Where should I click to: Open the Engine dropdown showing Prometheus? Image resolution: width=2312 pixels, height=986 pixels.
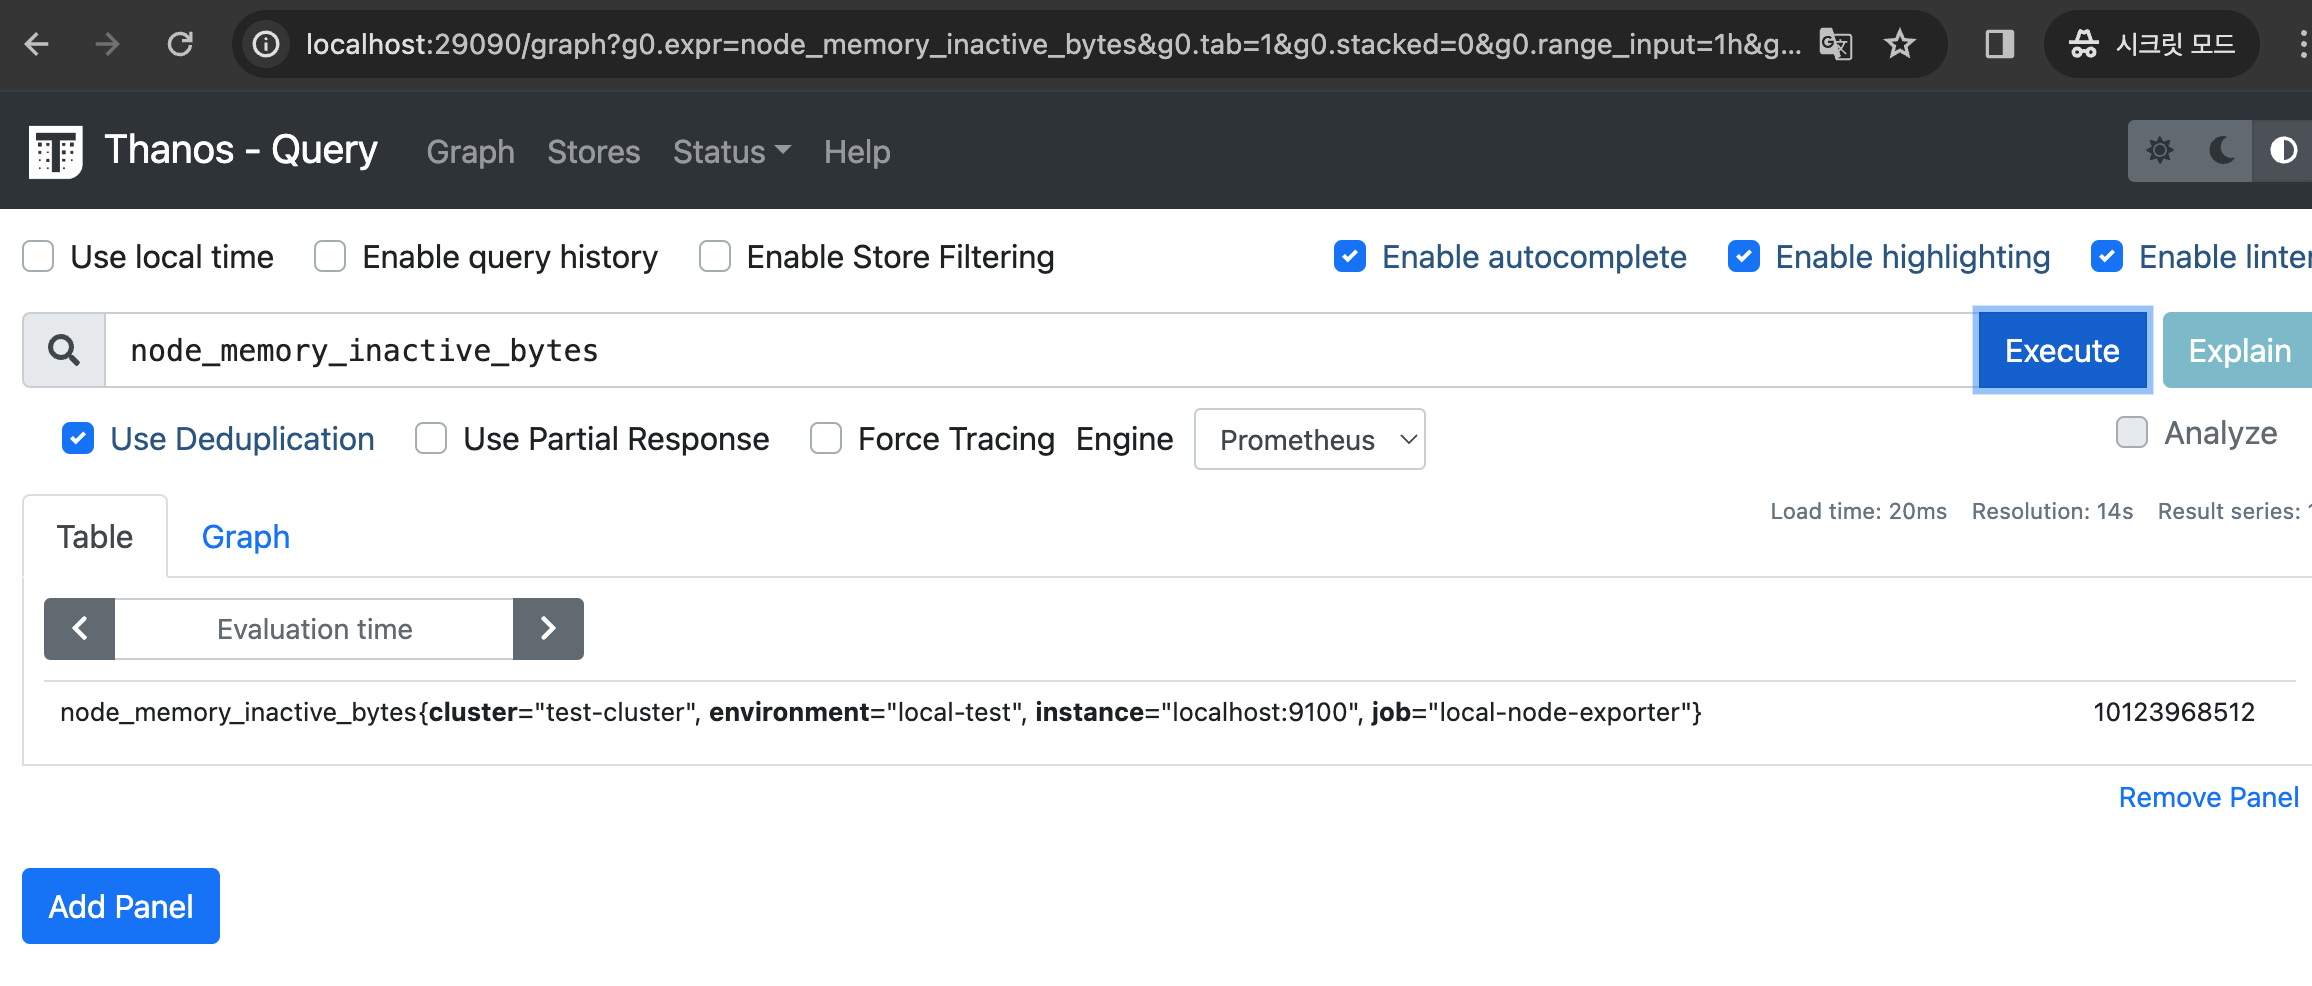click(x=1309, y=439)
